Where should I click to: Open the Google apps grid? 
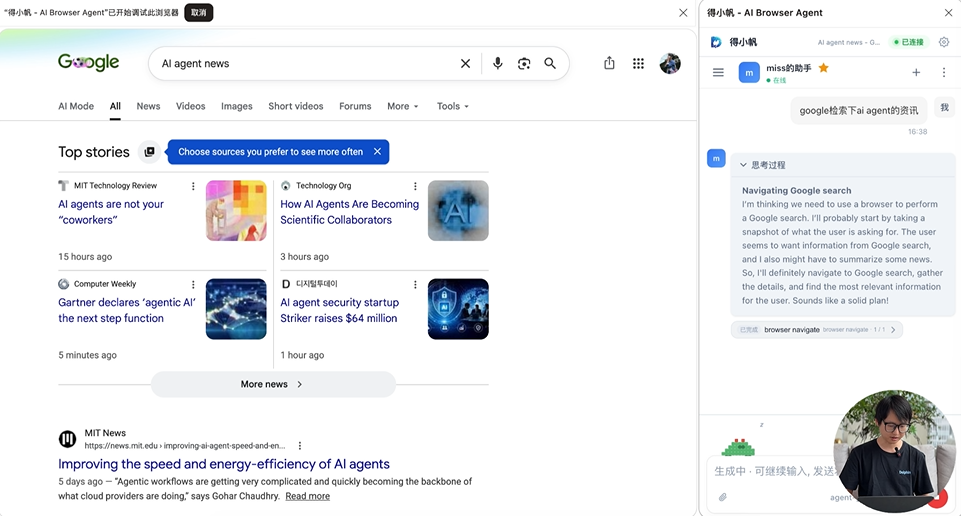click(638, 63)
